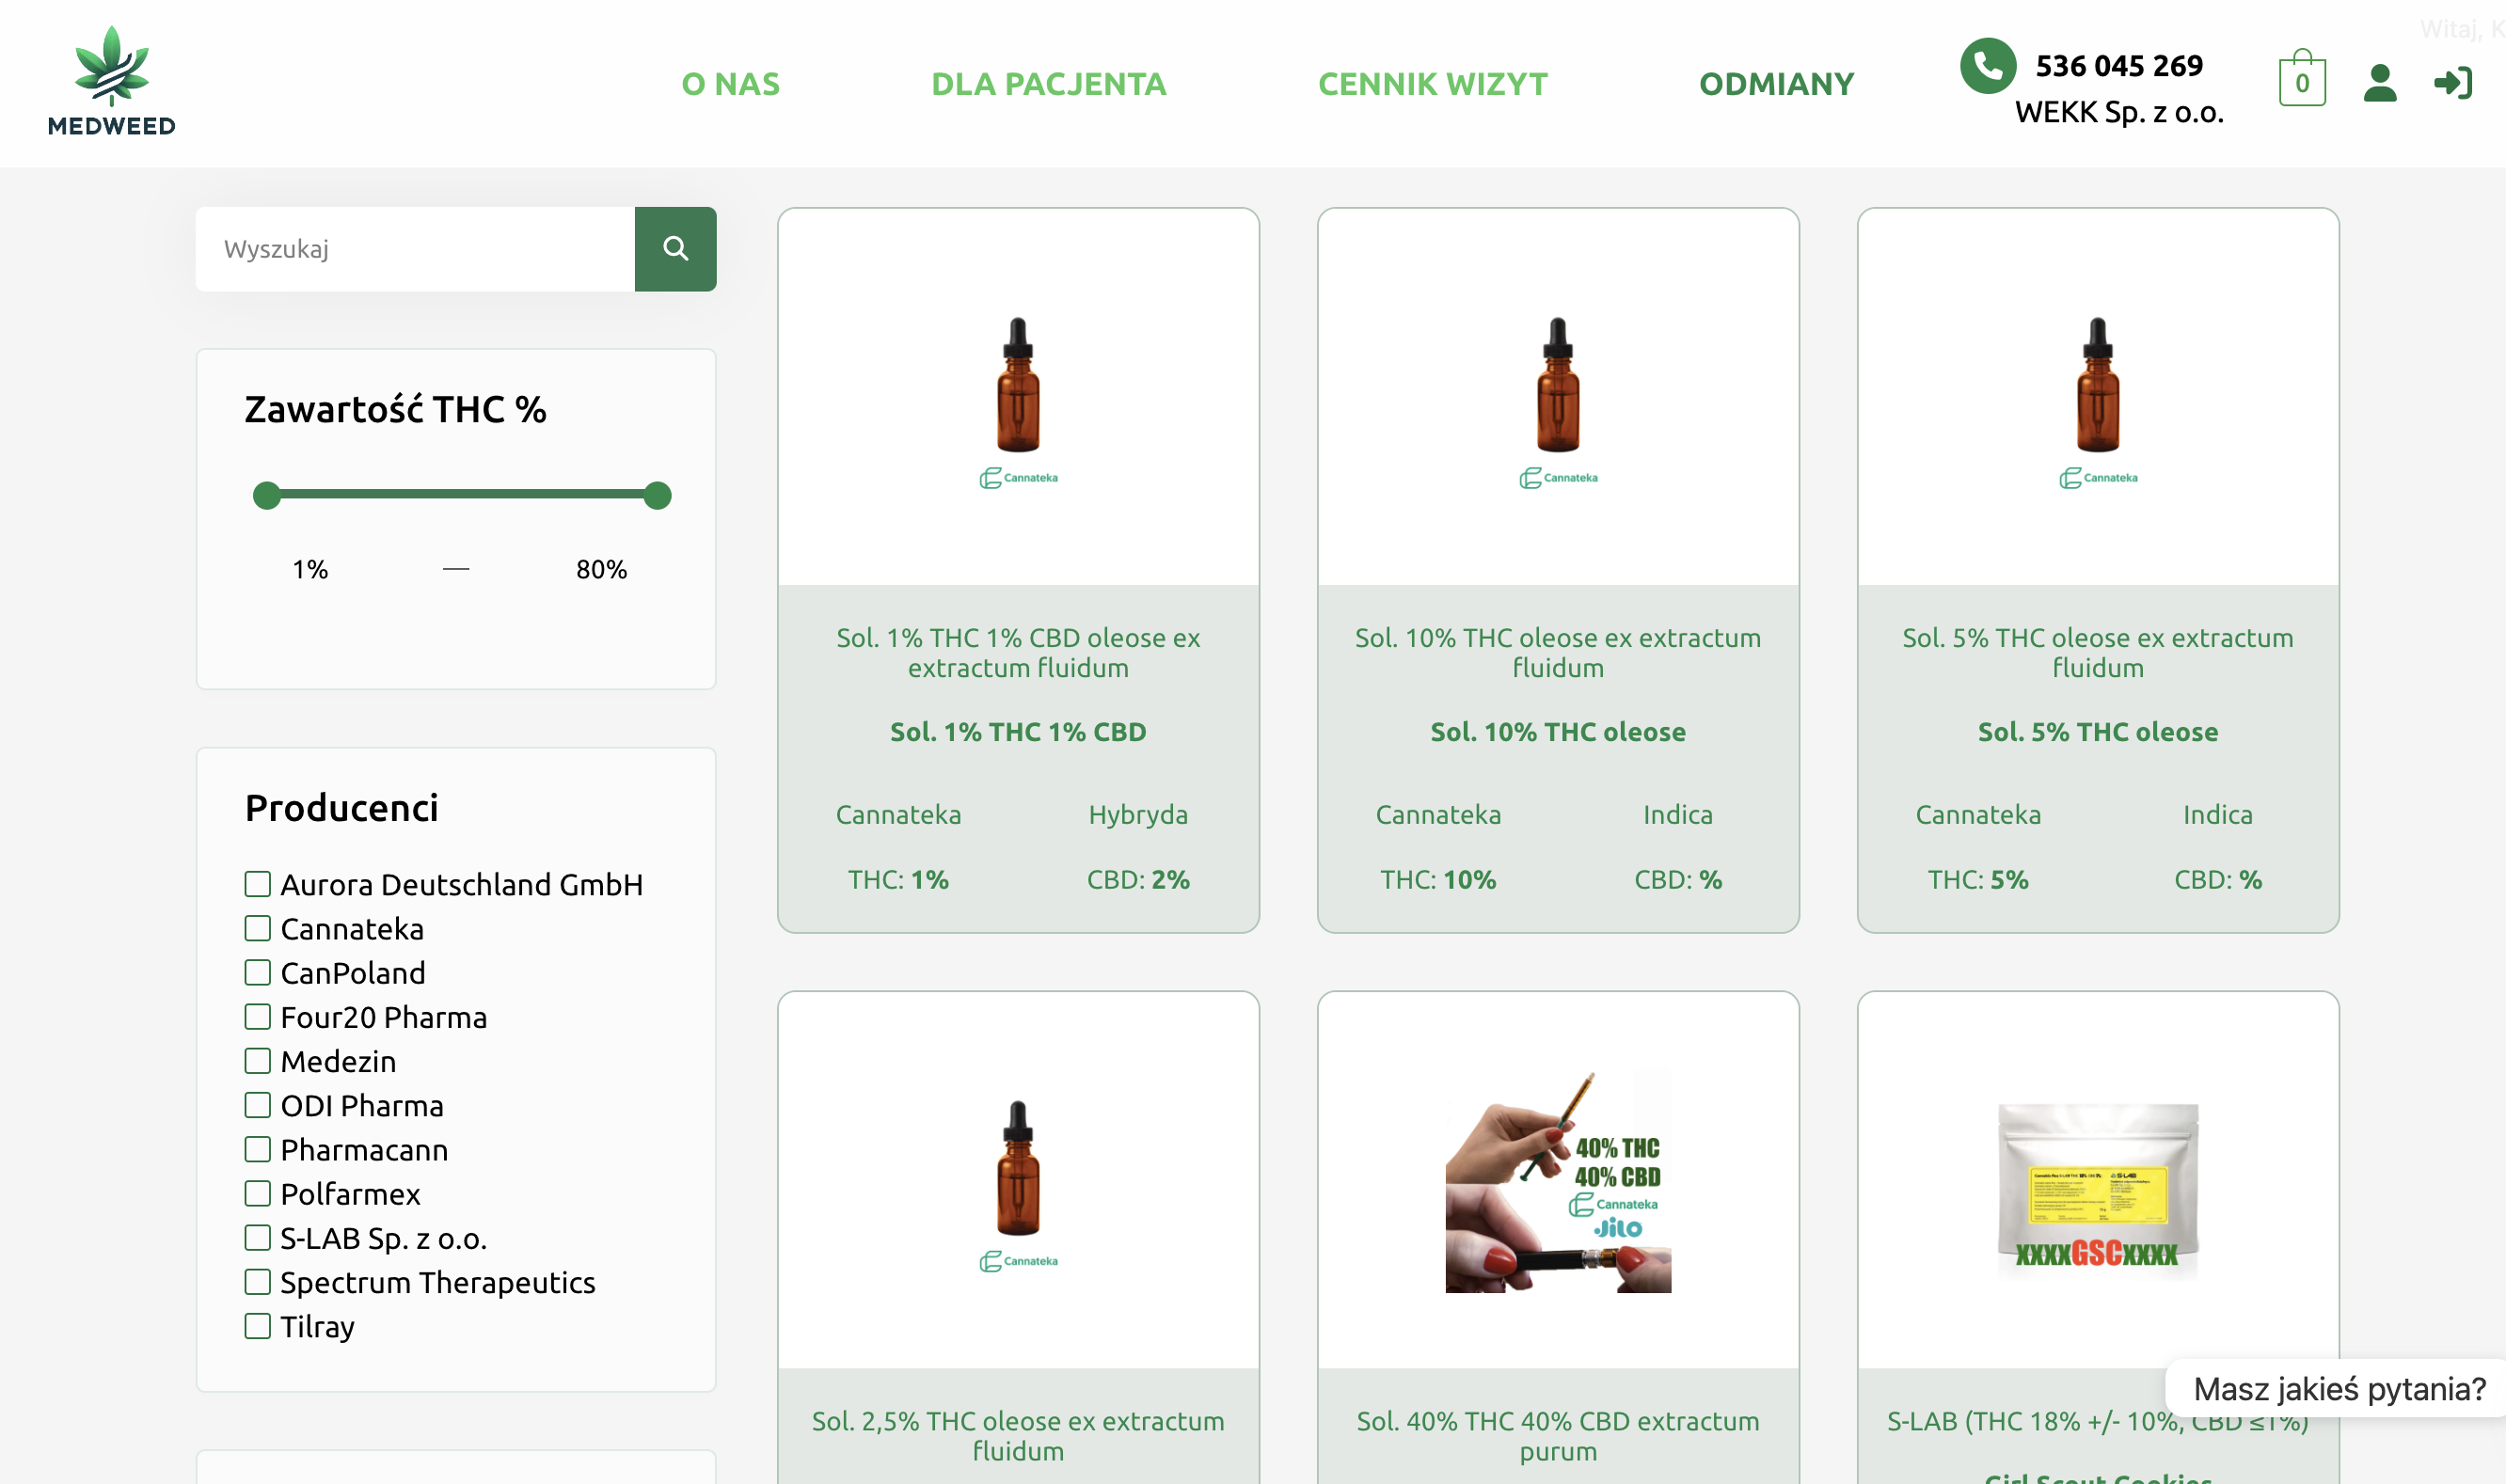Open the Medweed logo homepage
The width and height of the screenshot is (2506, 1484).
111,80
